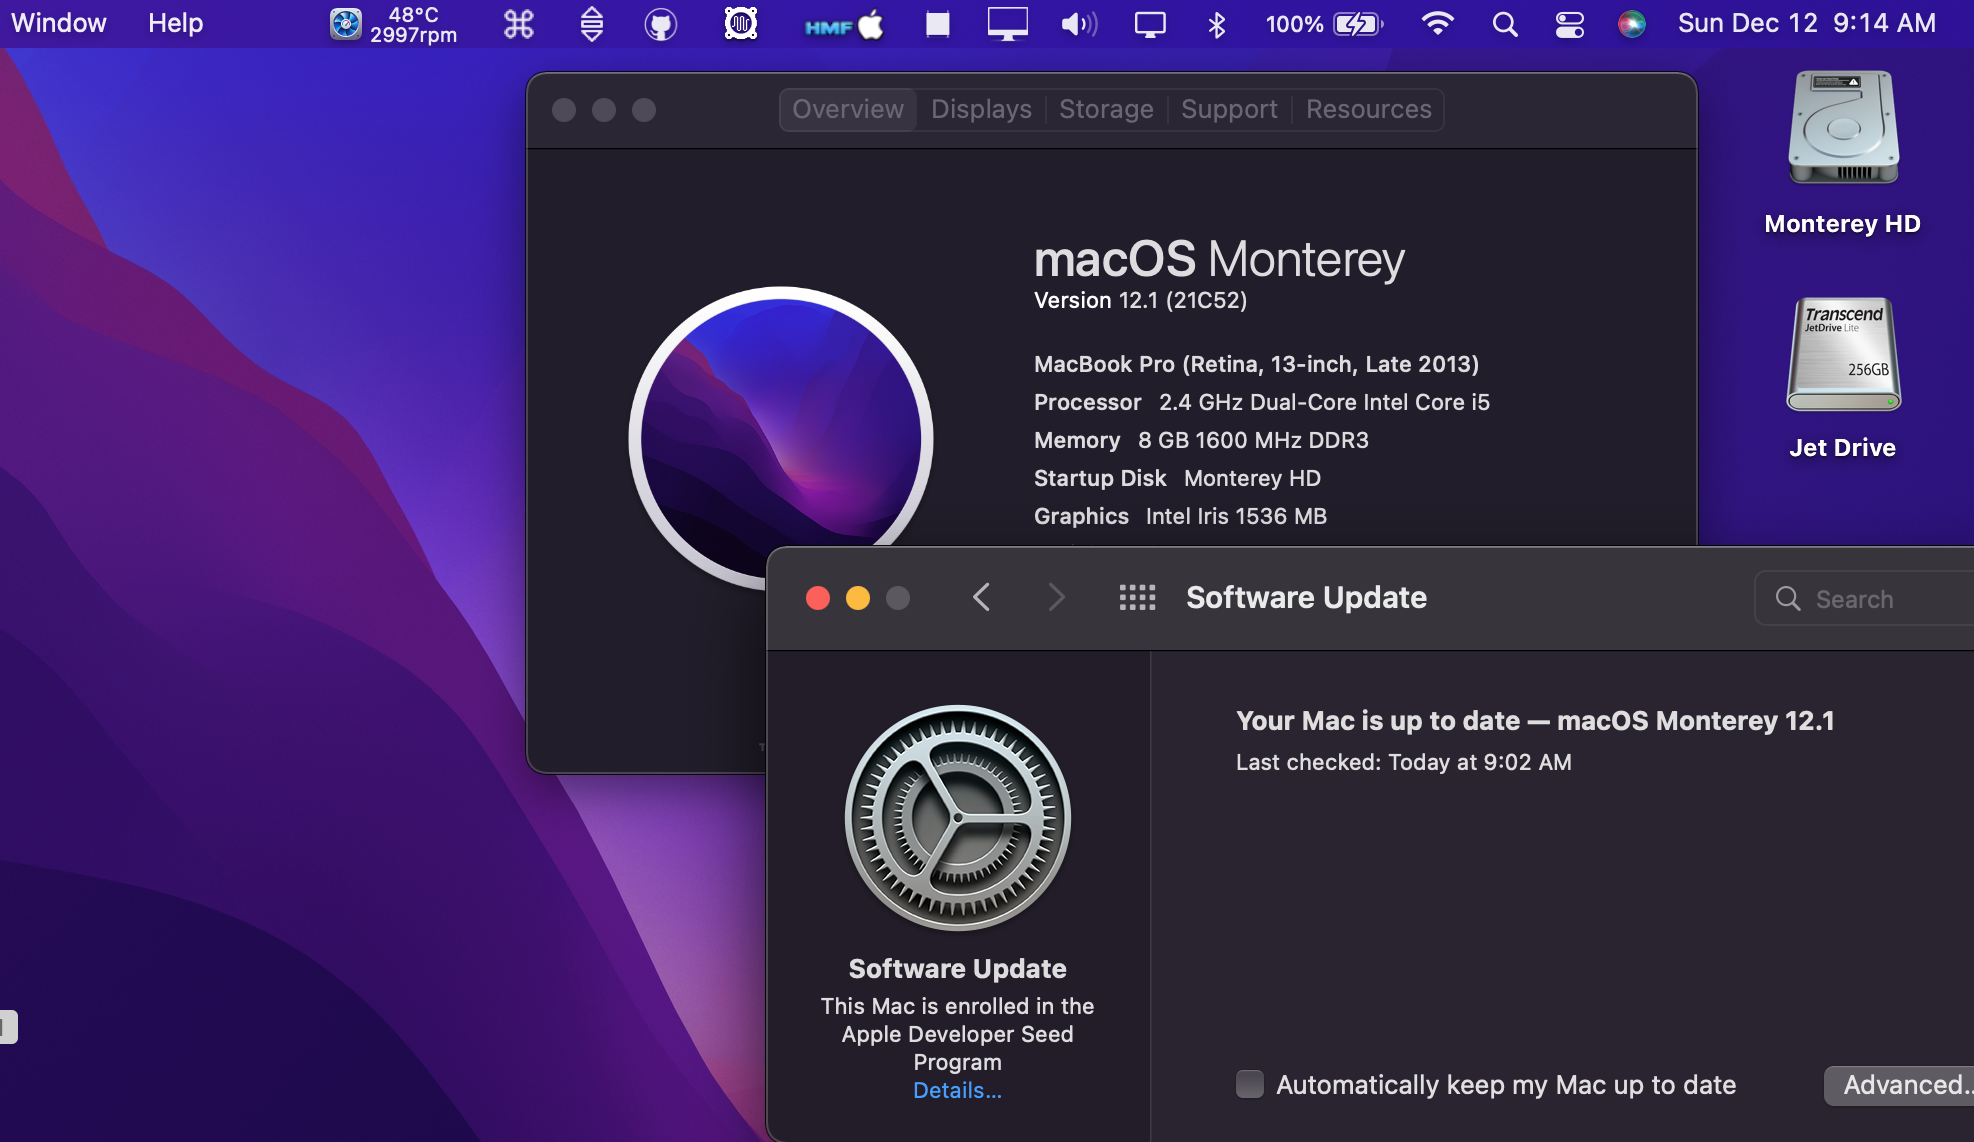The height and width of the screenshot is (1142, 1974).
Task: Click the Your Mac is up to date message
Action: (1535, 721)
